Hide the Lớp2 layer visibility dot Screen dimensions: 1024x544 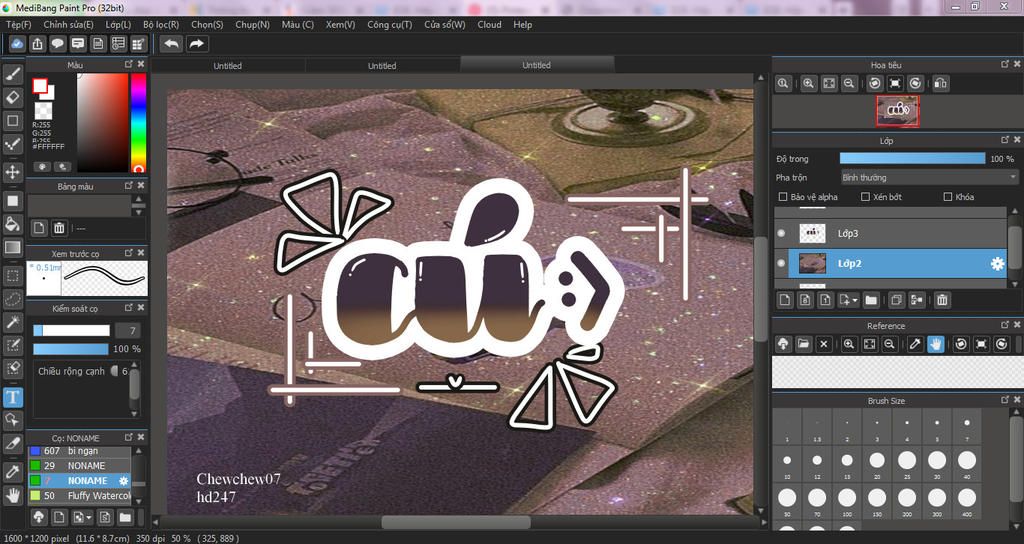[781, 263]
